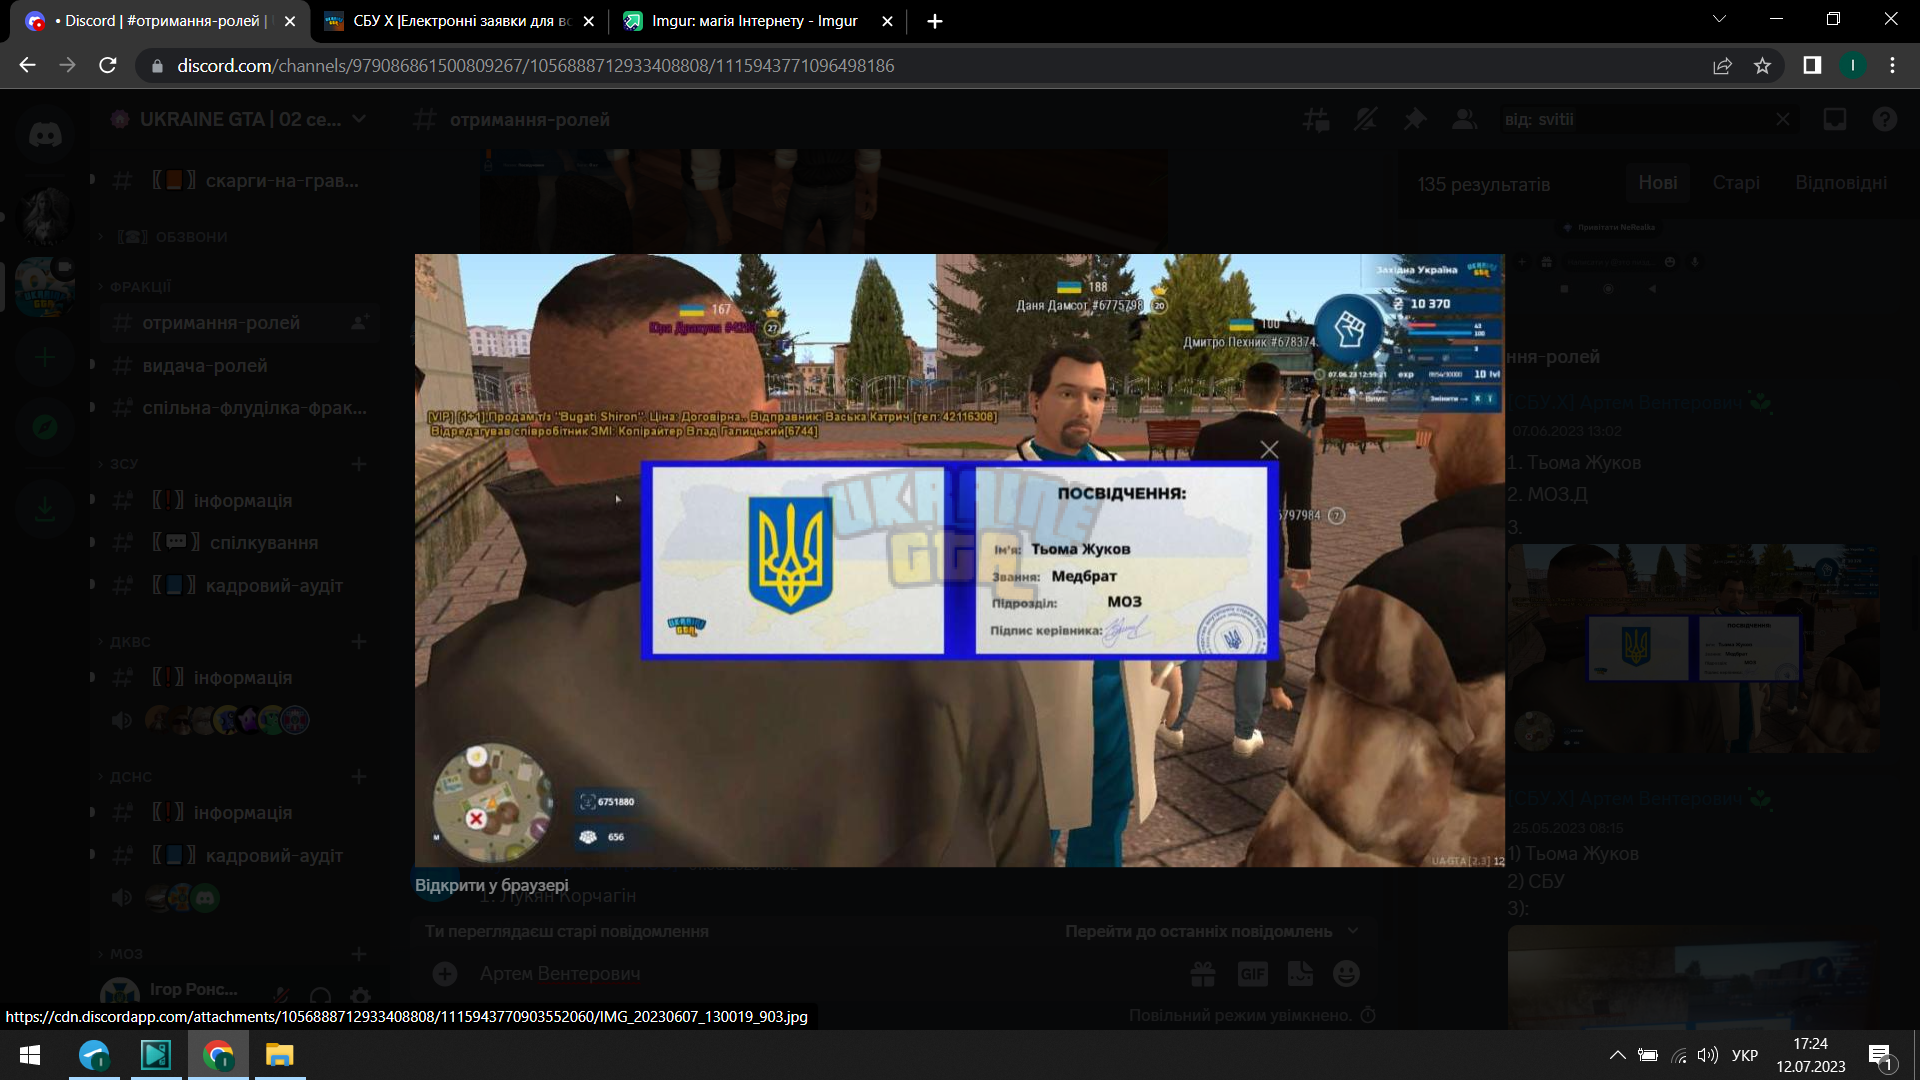Open Chrome tab search chevron
Viewport: 1920px width, 1080px height.
coord(1719,20)
